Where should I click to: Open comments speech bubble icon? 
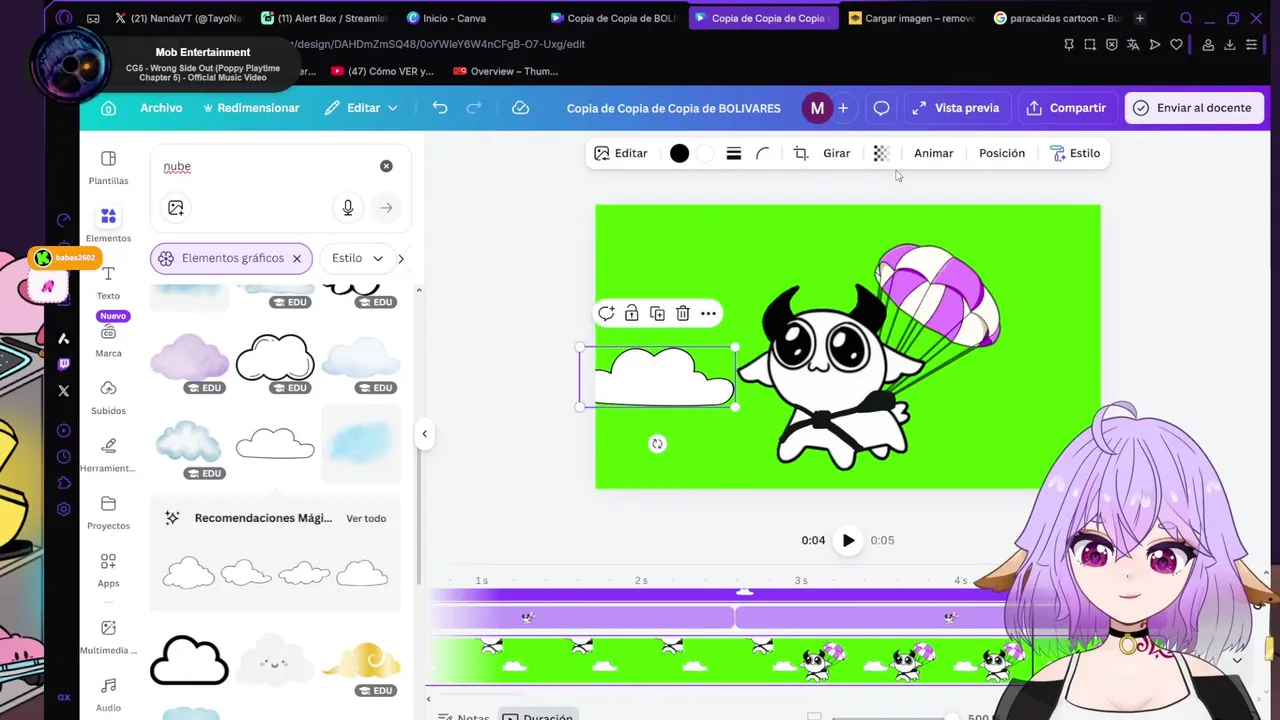click(x=881, y=108)
